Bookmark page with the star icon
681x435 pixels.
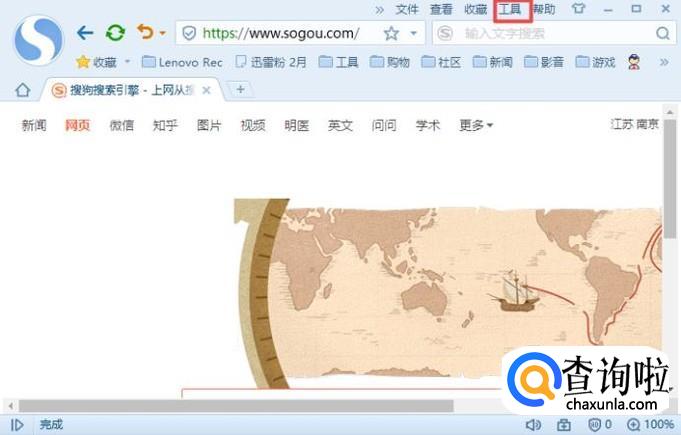[391, 33]
